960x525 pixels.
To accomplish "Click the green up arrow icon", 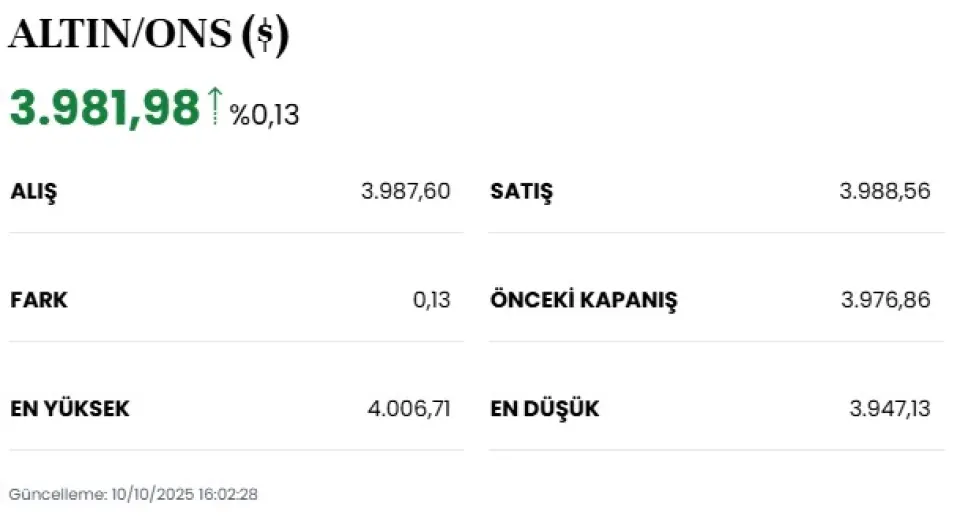I will tap(214, 106).
